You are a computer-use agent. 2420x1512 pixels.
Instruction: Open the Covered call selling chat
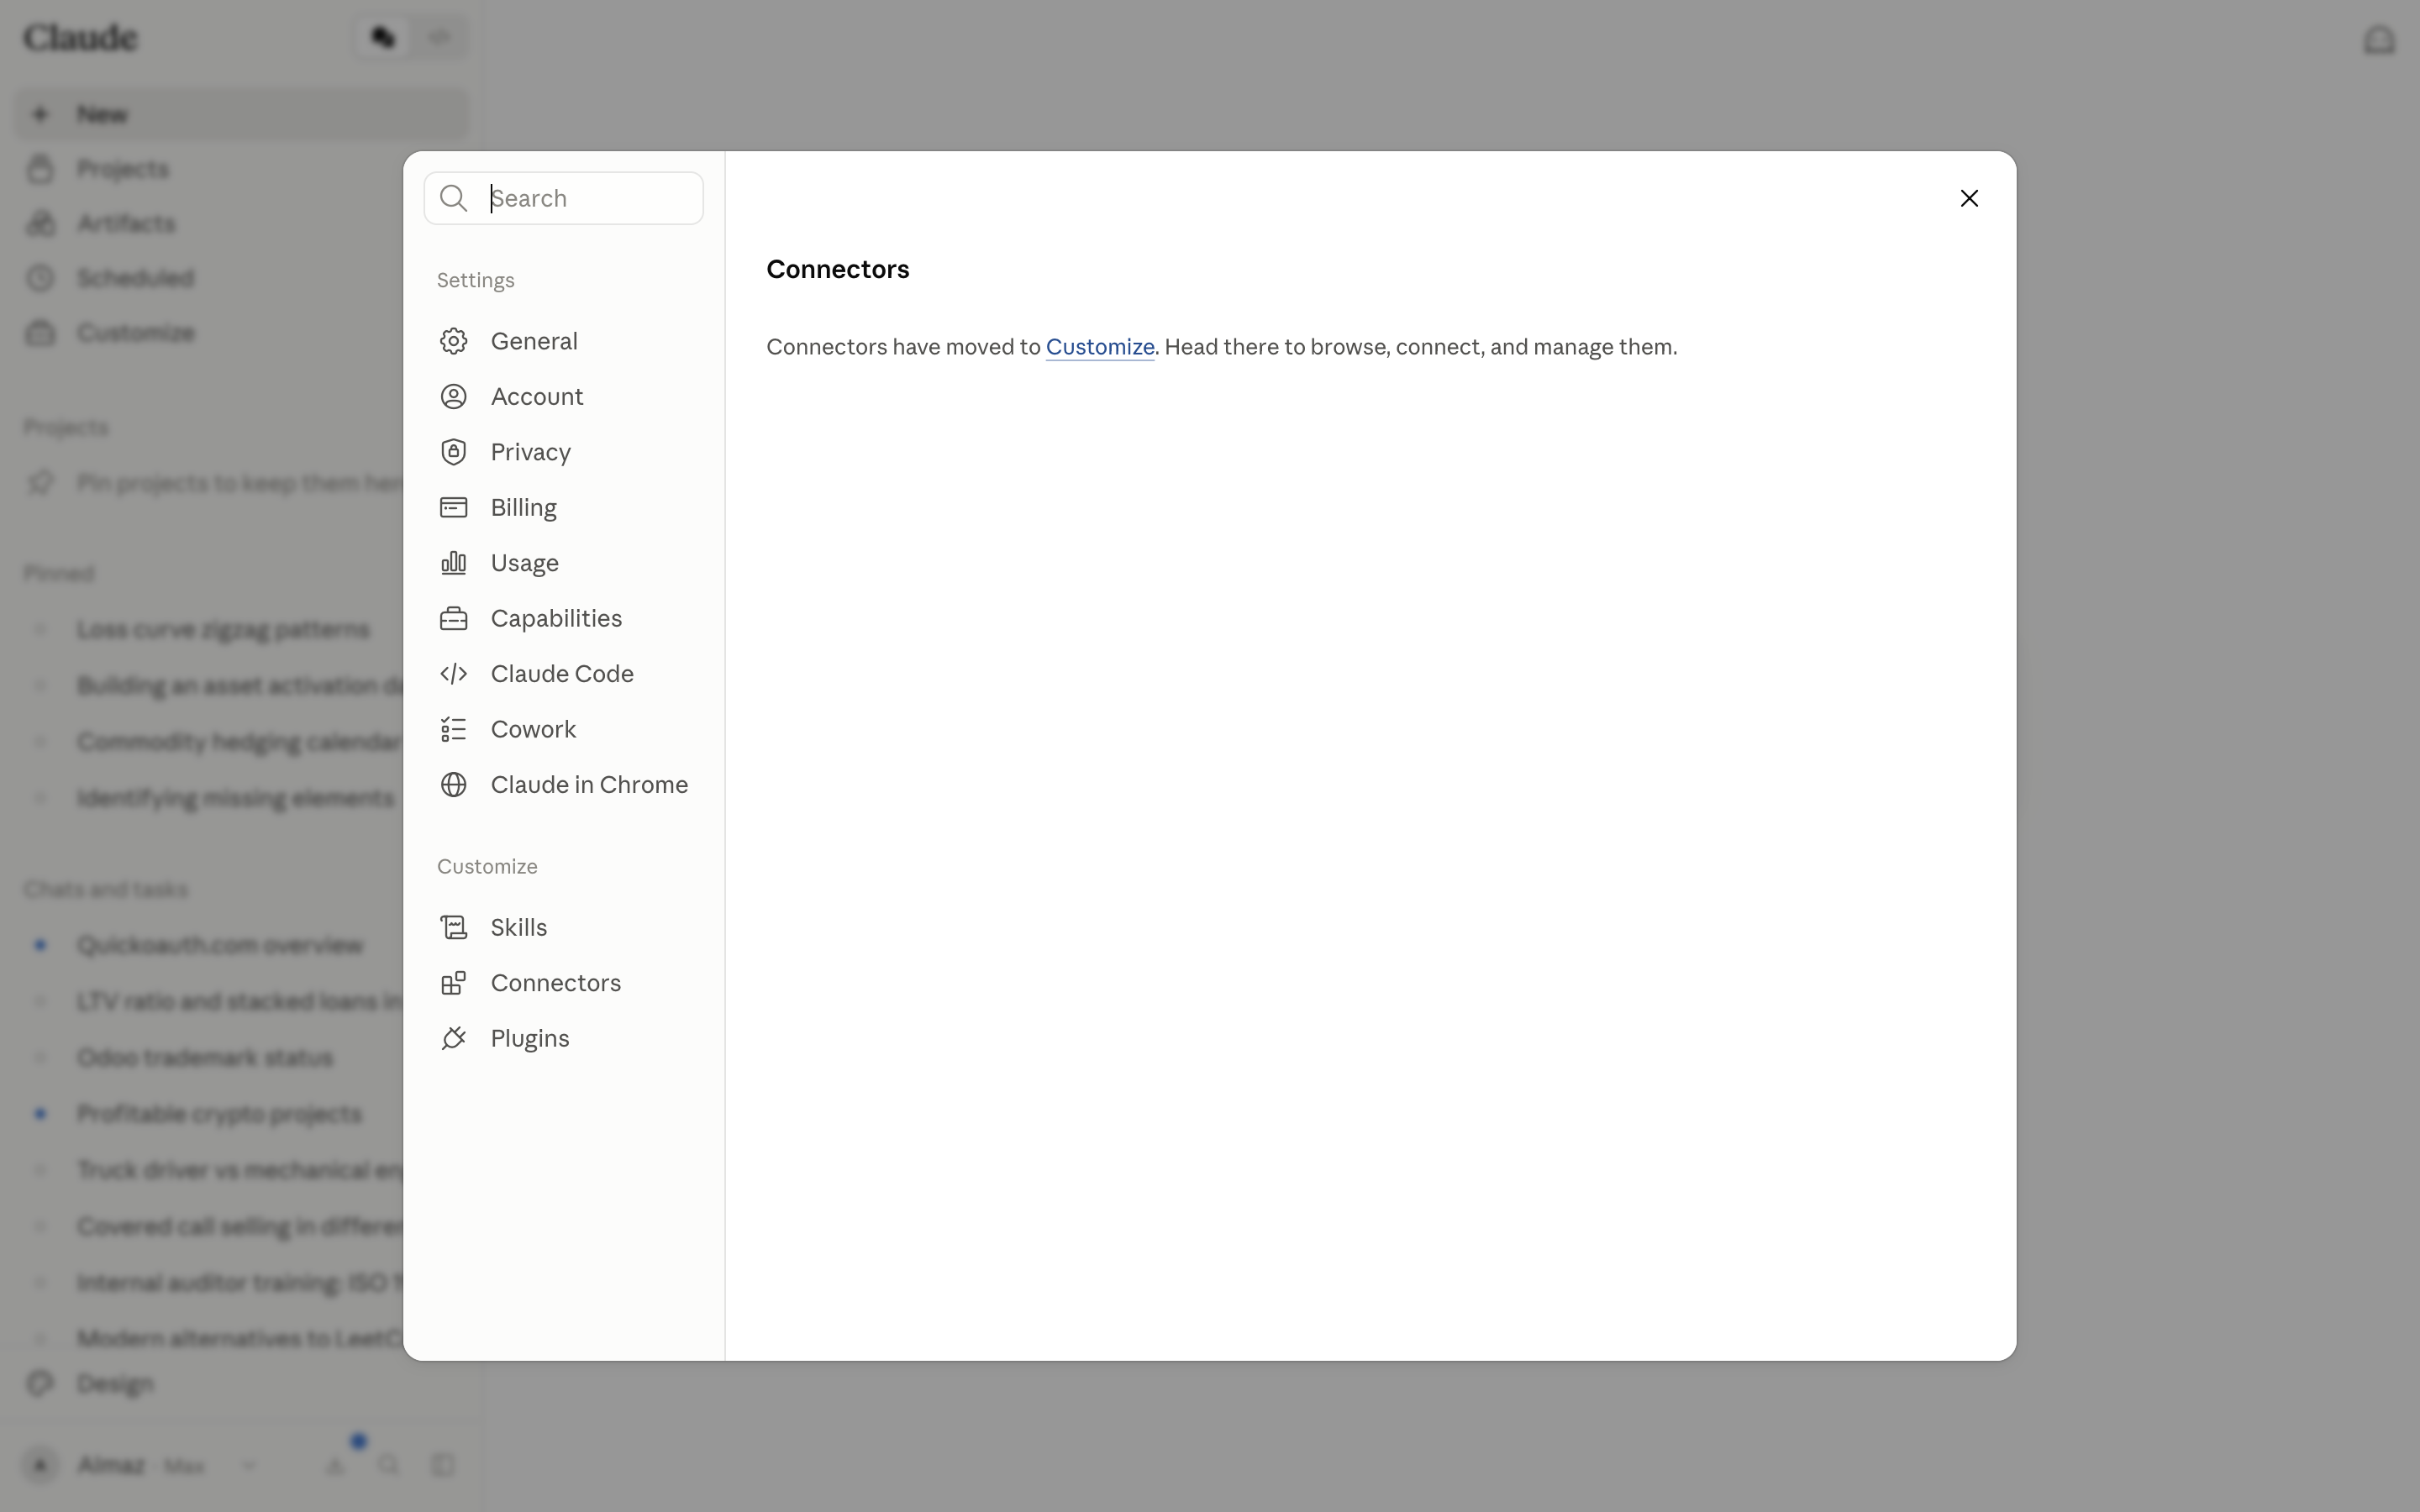240,1226
